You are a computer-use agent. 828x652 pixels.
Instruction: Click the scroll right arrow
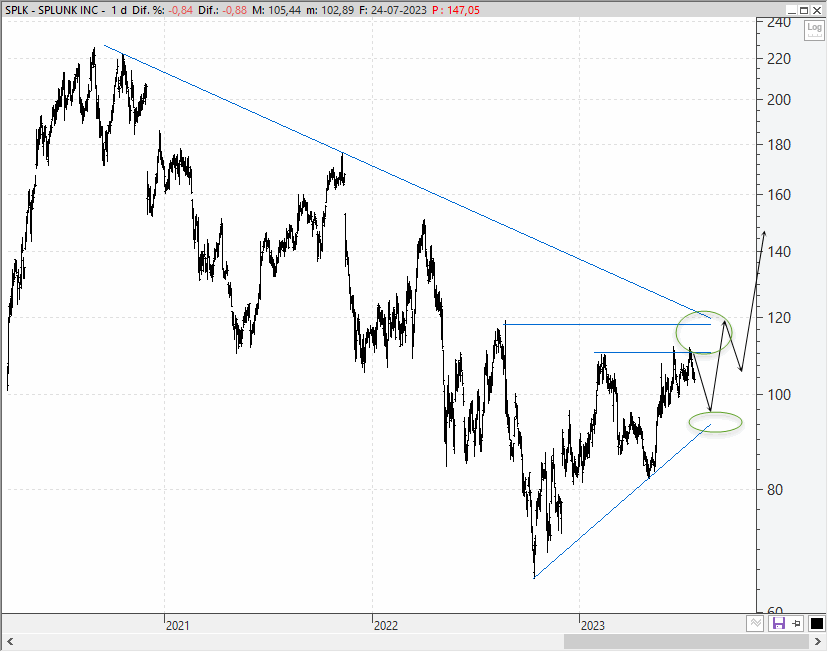(818, 642)
